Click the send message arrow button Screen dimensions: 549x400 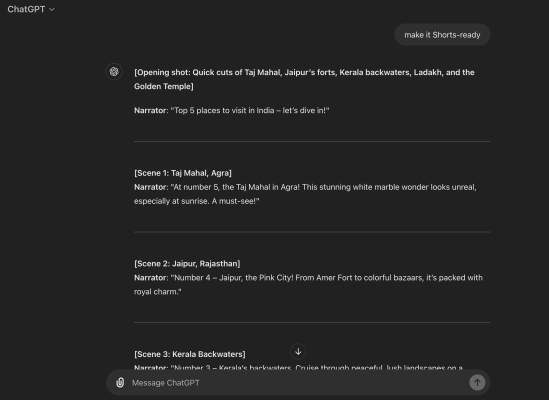click(x=477, y=382)
